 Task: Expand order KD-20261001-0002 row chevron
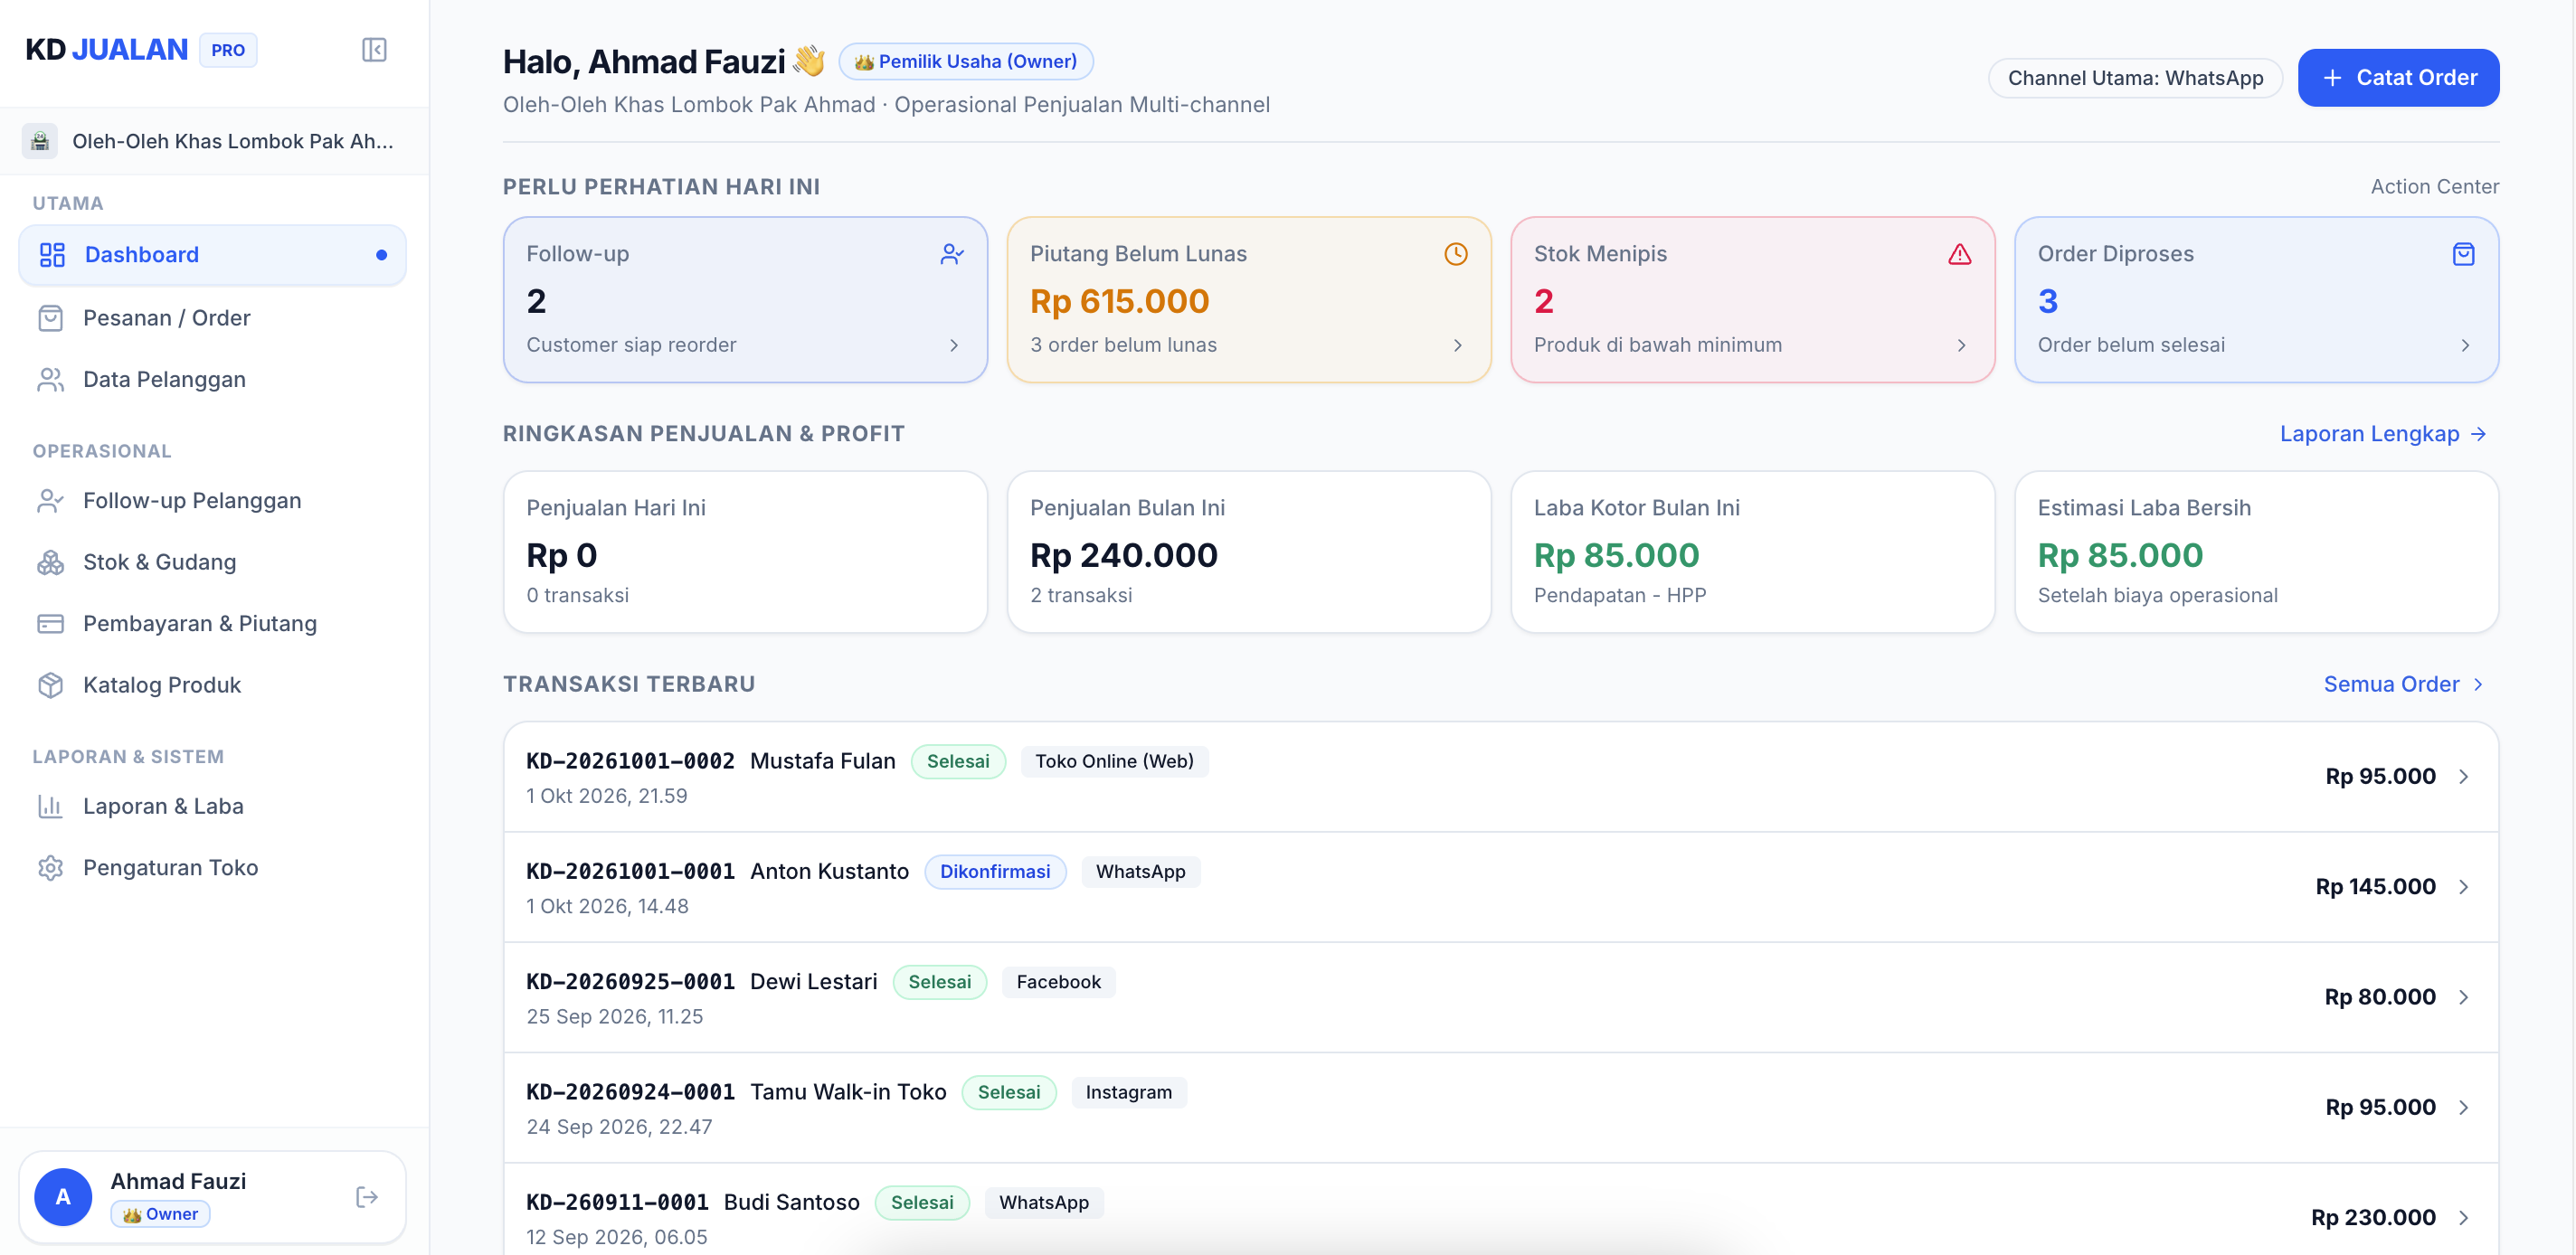(2464, 777)
